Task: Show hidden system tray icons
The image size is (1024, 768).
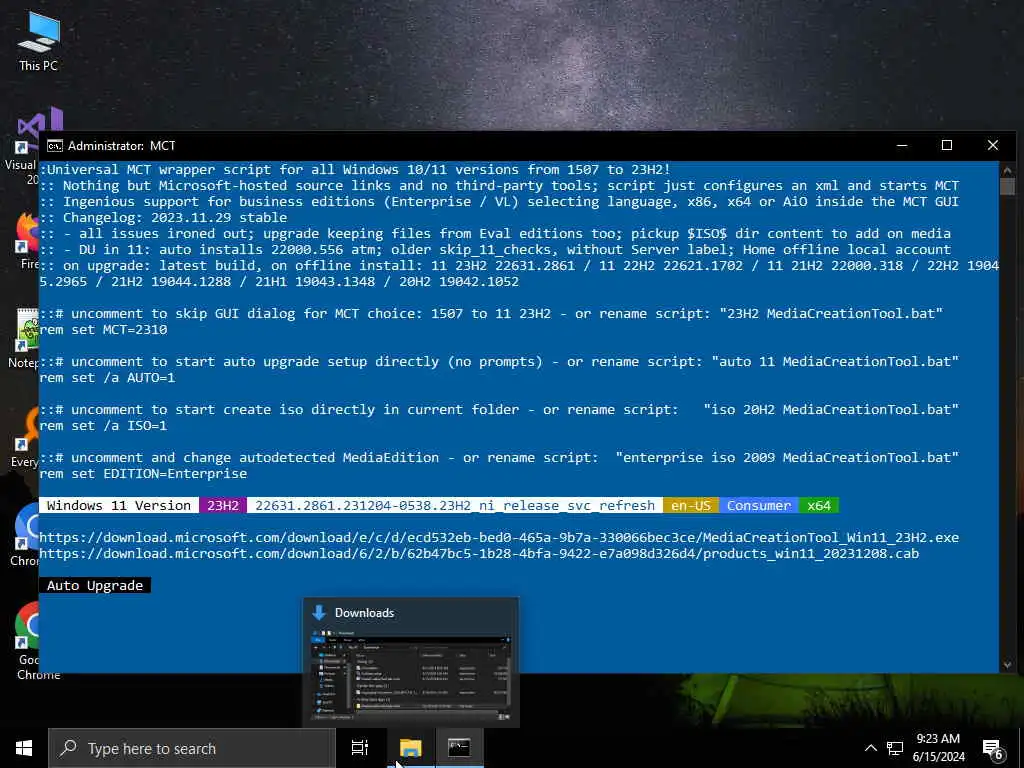Action: (871, 748)
